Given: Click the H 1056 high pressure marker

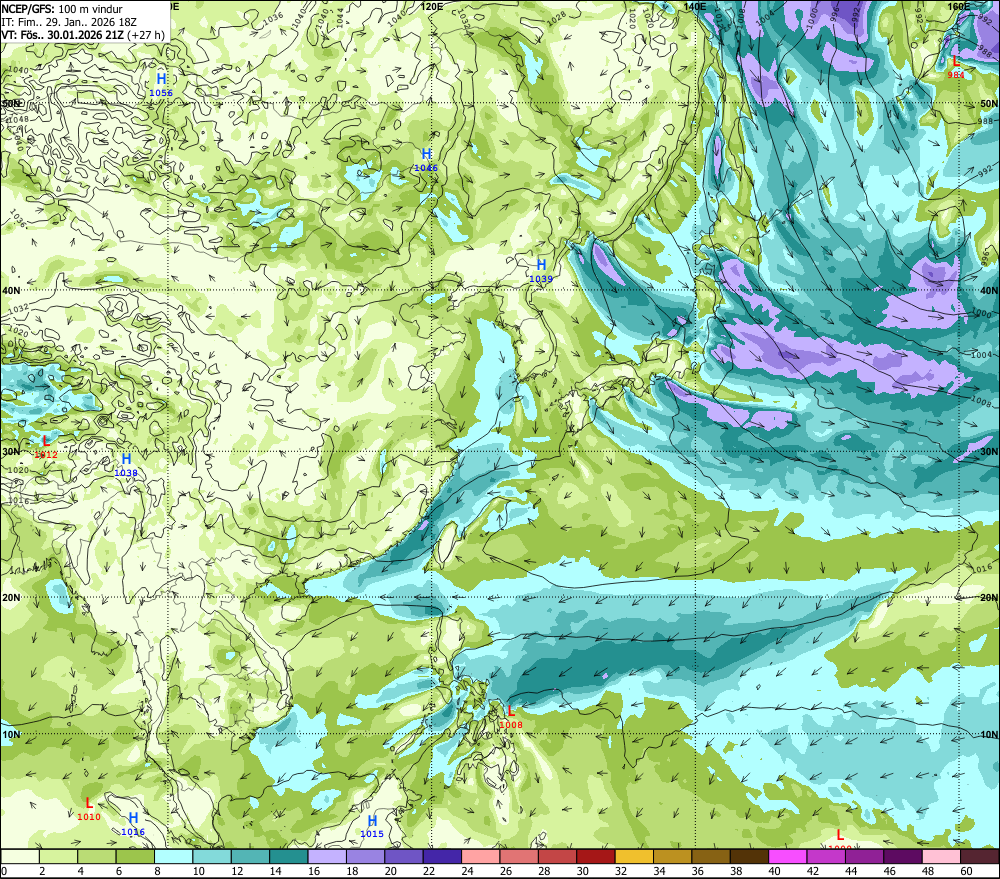Looking at the screenshot, I should pyautogui.click(x=161, y=84).
